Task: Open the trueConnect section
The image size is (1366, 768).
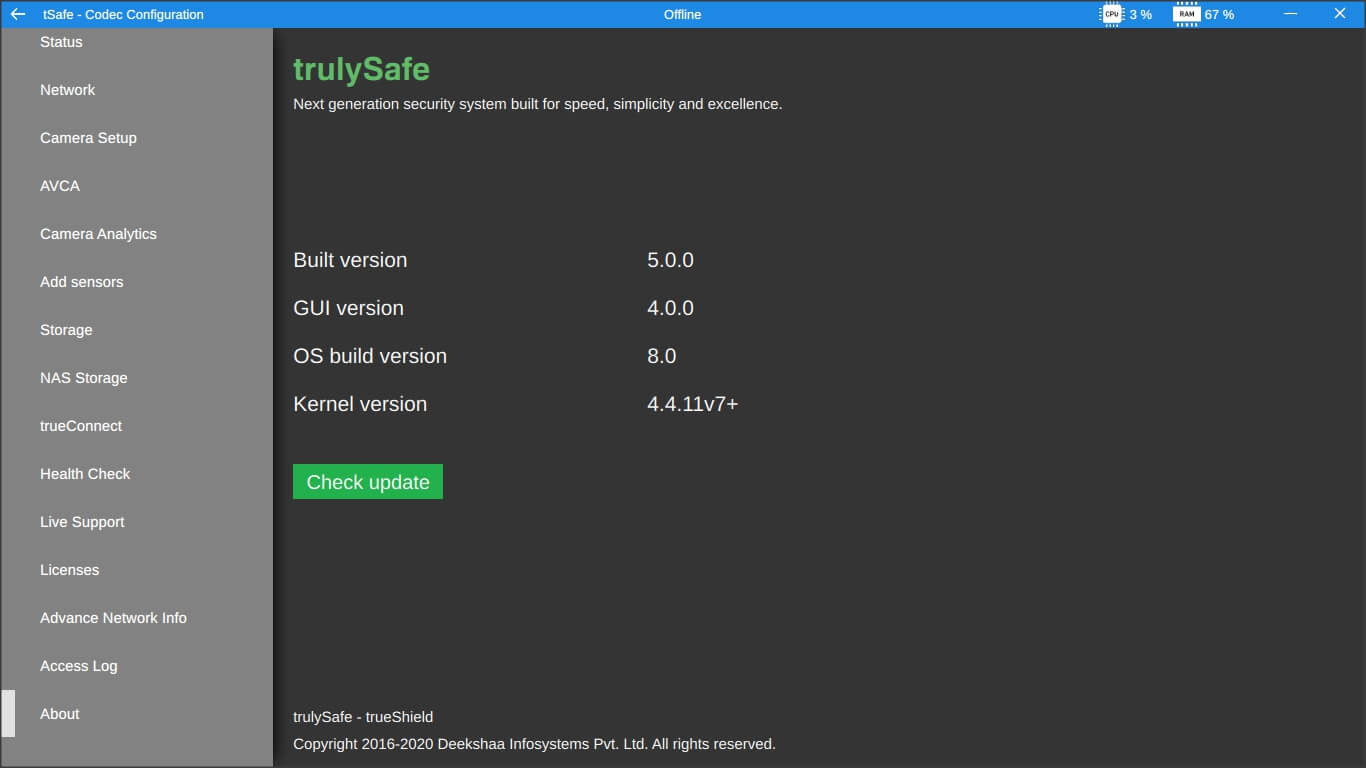Action: tap(81, 425)
